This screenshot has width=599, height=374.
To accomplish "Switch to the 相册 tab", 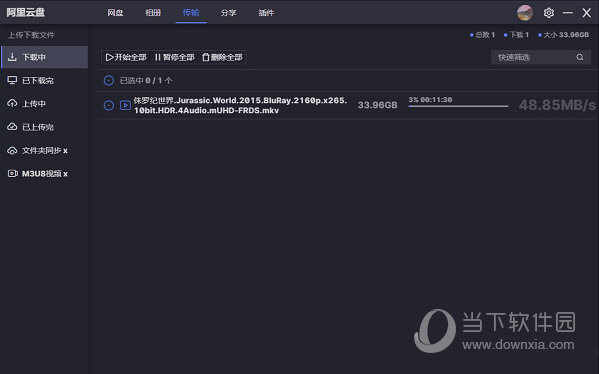I will (153, 13).
